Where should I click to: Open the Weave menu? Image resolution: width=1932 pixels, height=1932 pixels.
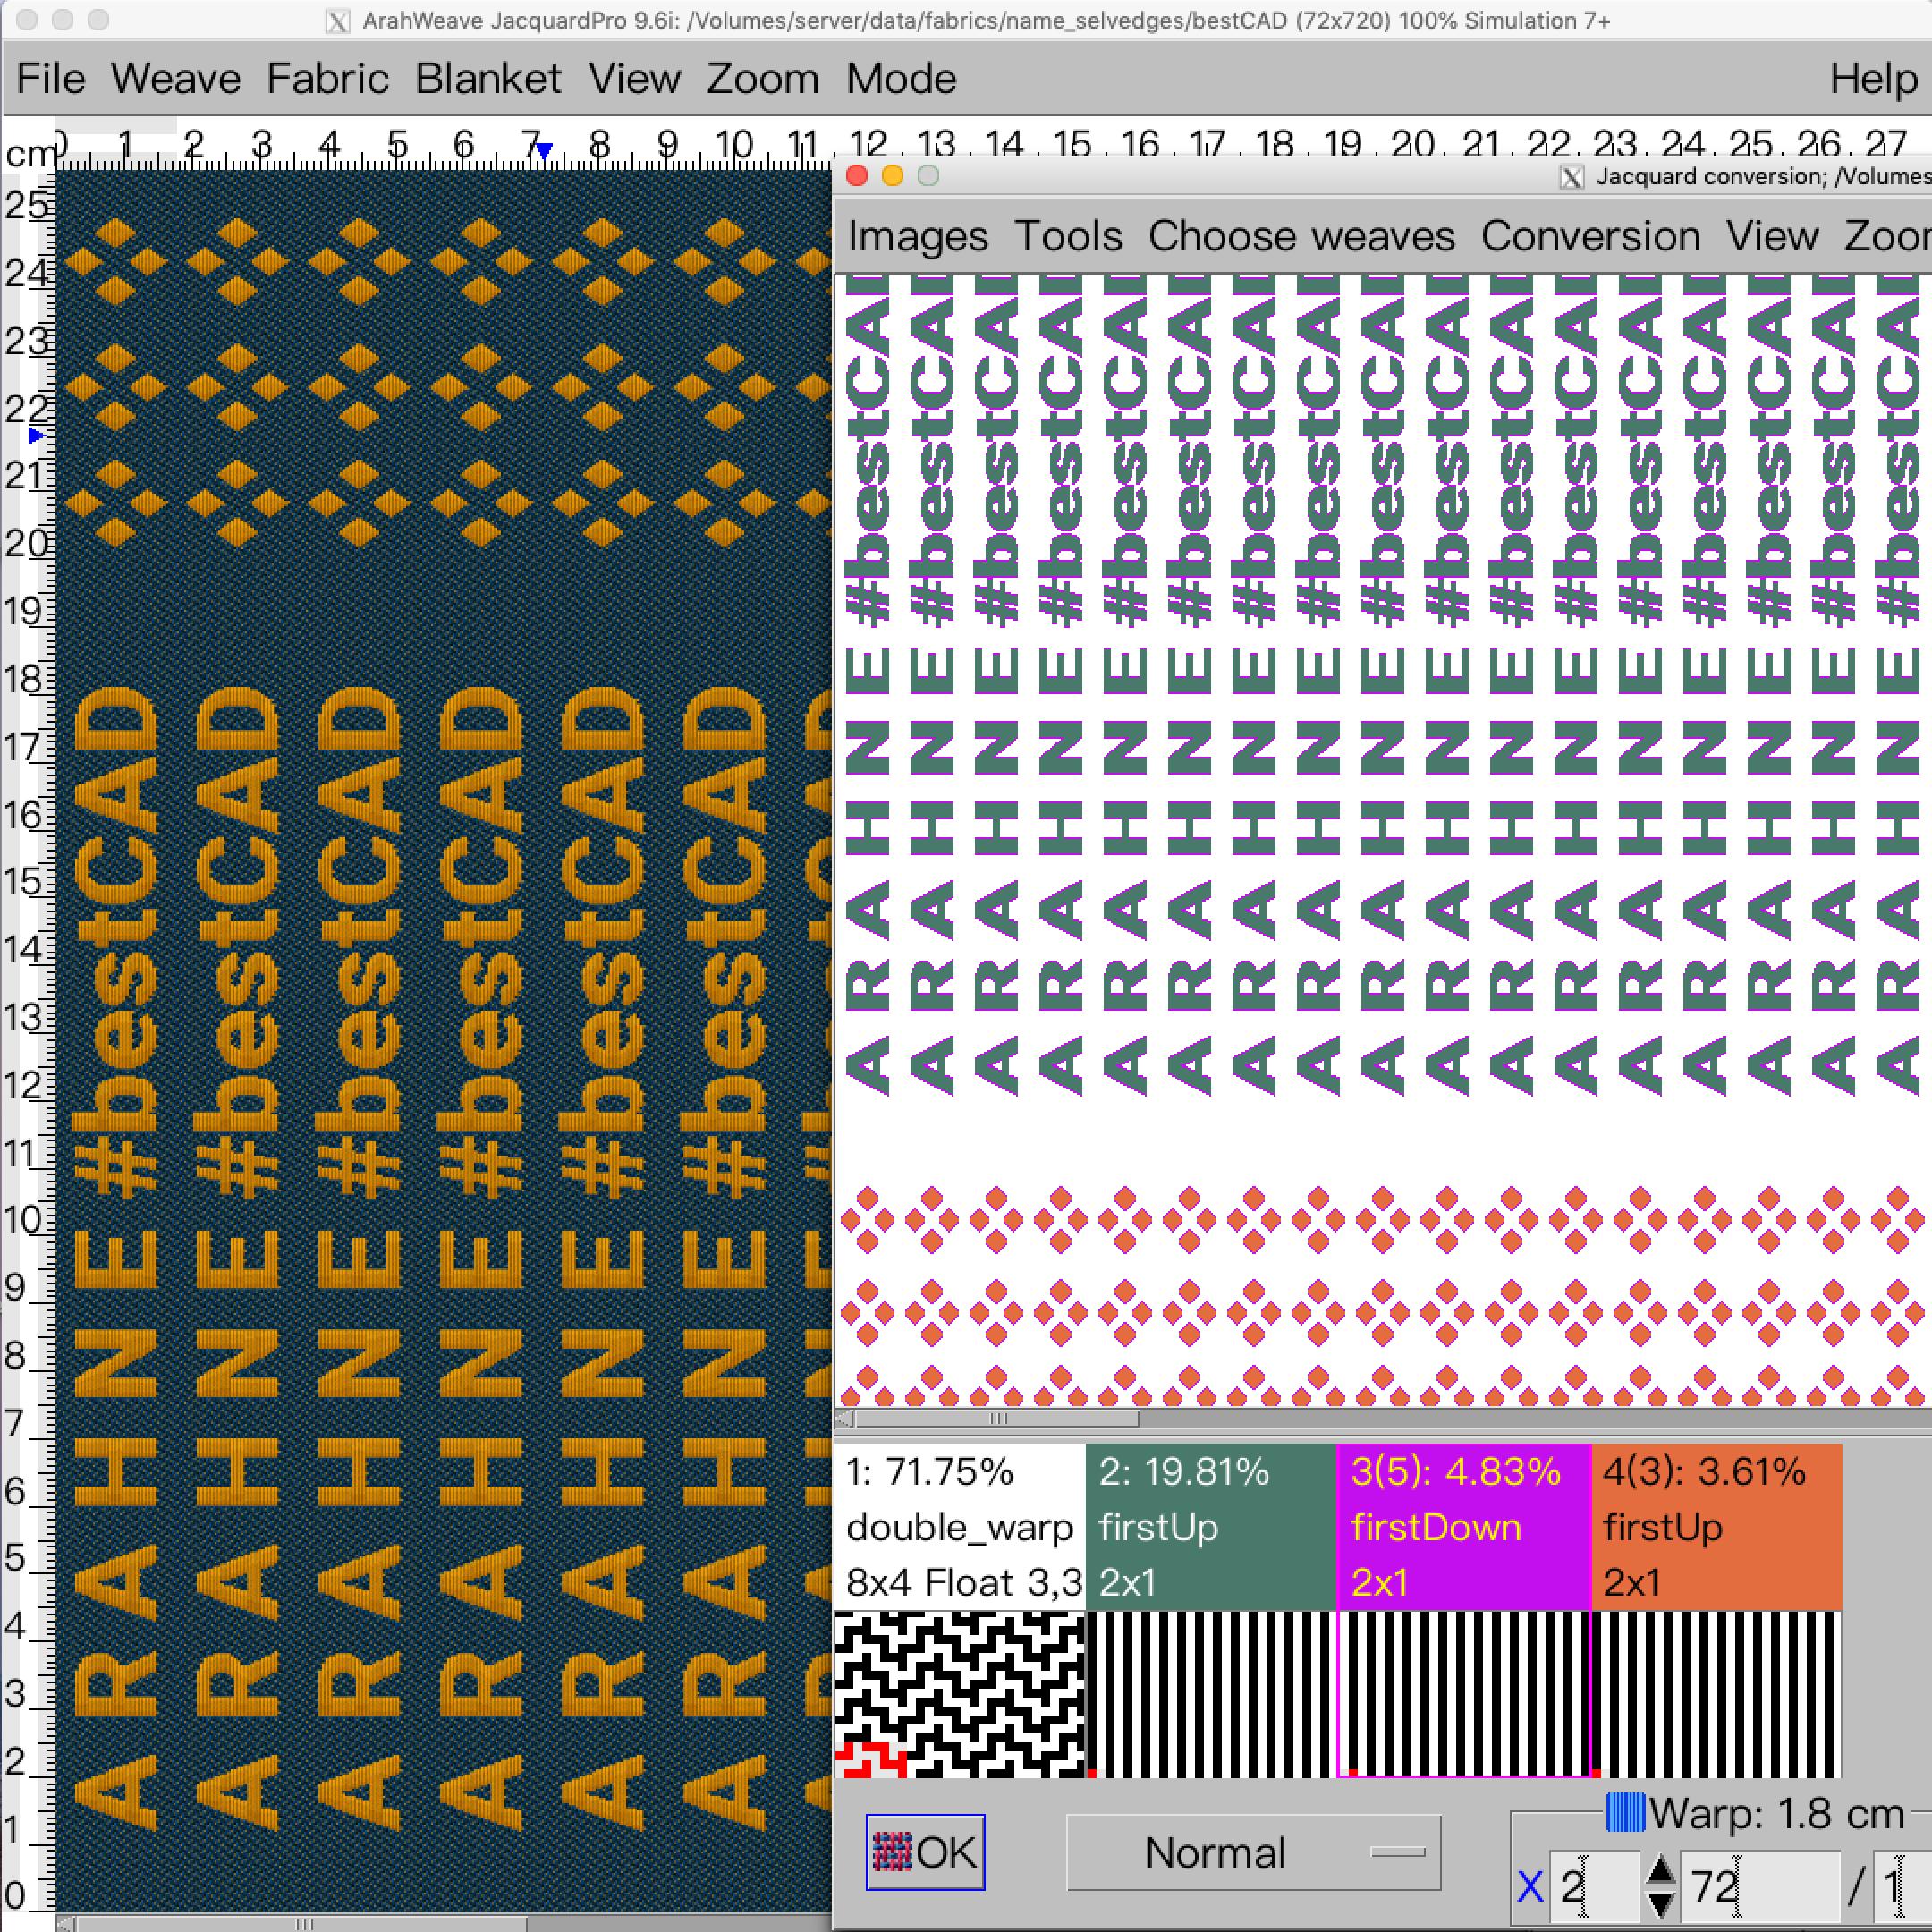176,78
